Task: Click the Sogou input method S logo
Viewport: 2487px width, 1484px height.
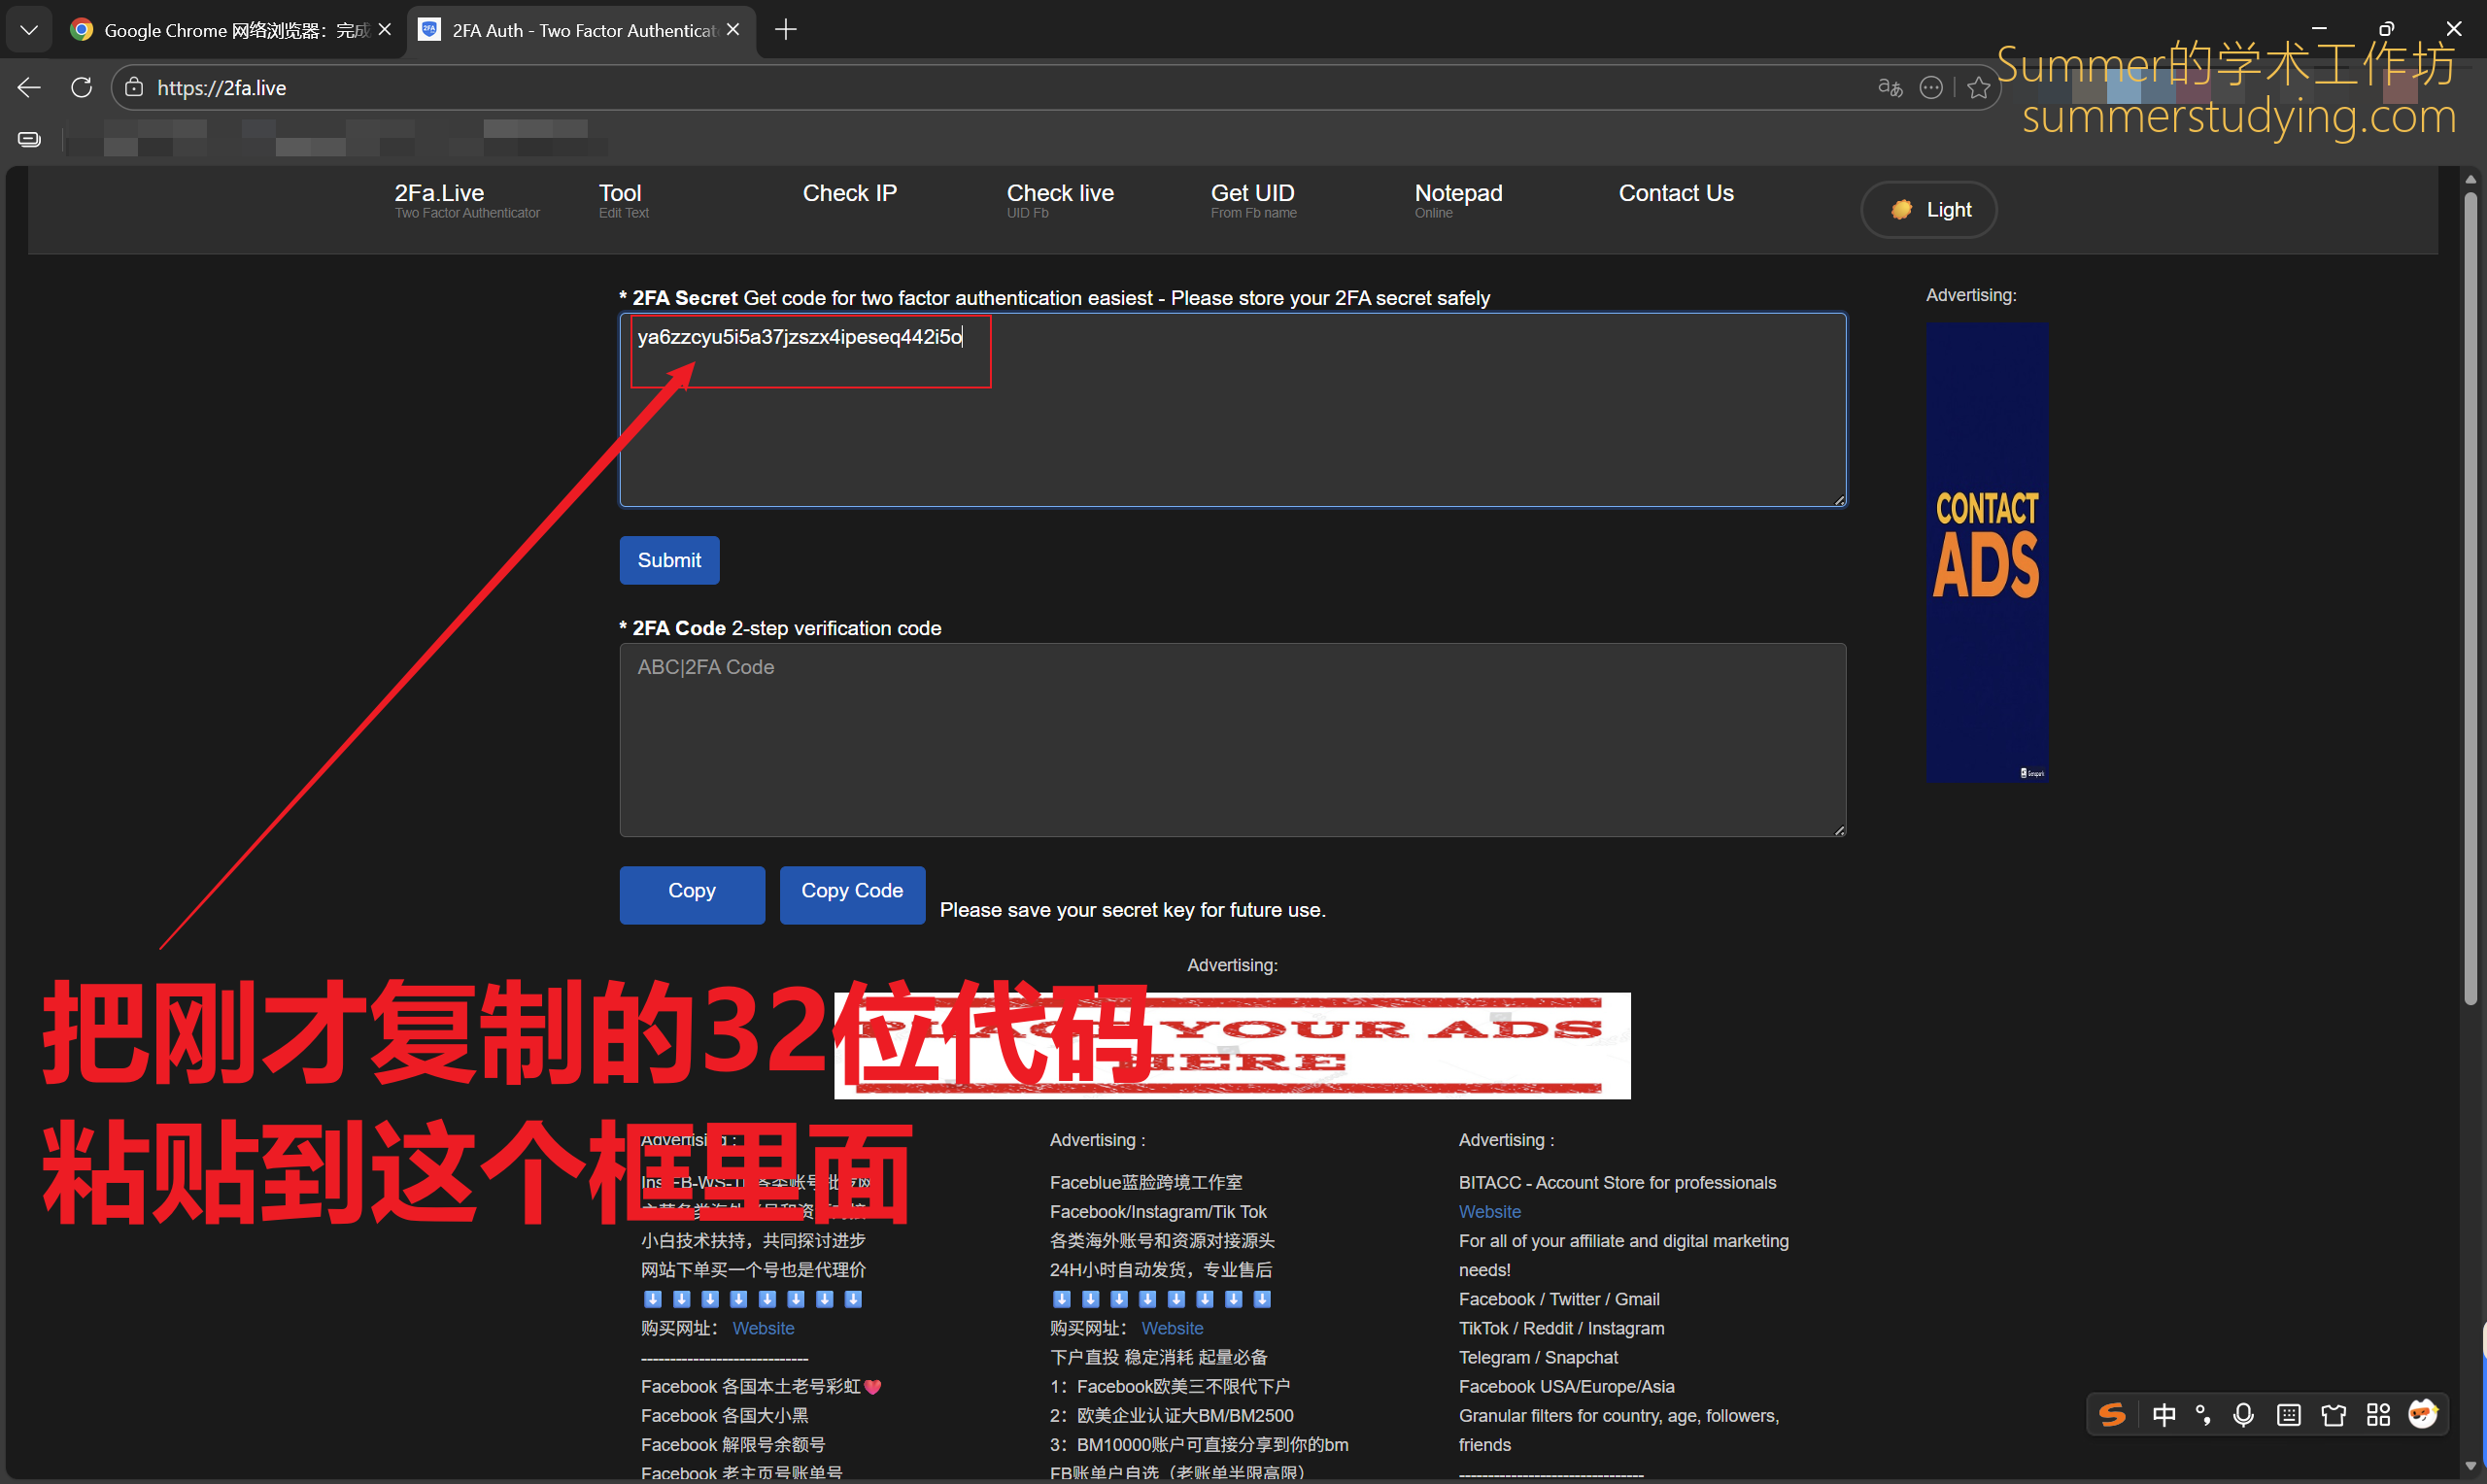Action: coord(2112,1414)
